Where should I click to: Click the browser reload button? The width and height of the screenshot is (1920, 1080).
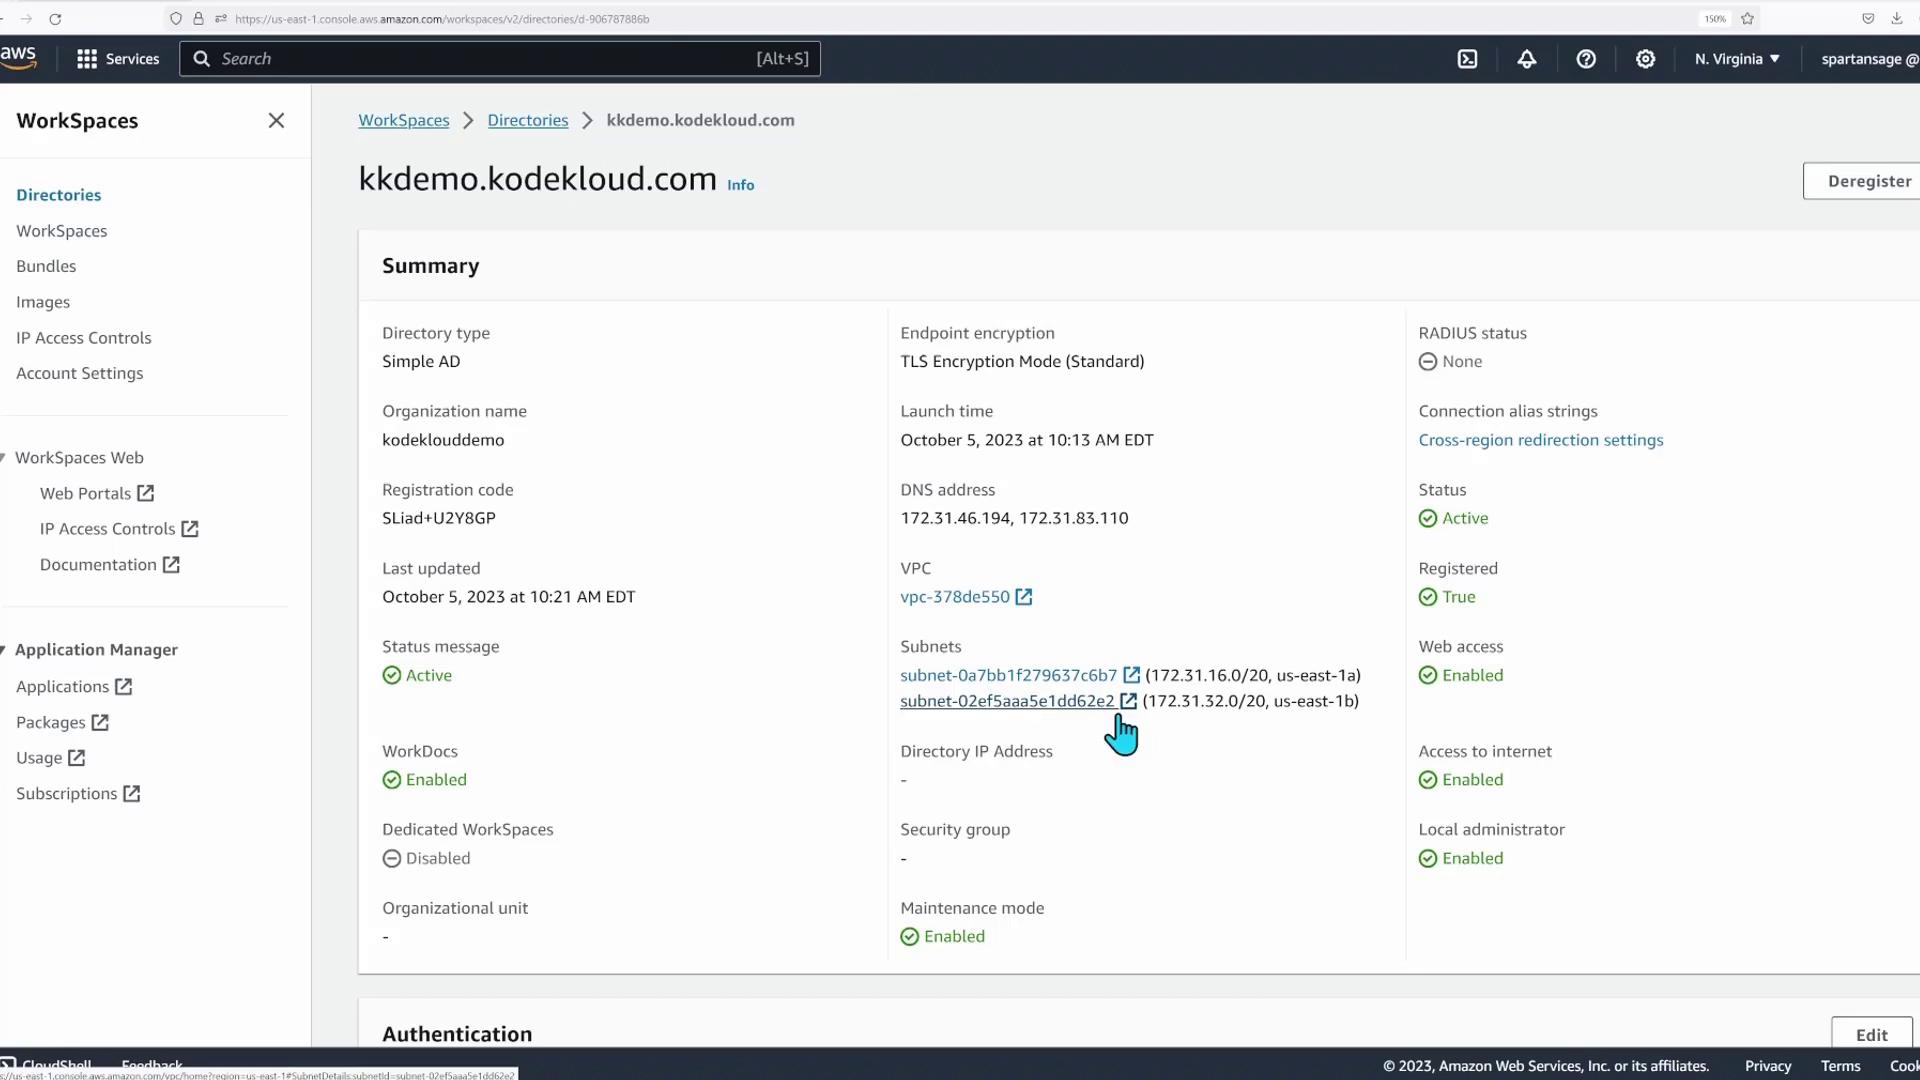point(55,19)
